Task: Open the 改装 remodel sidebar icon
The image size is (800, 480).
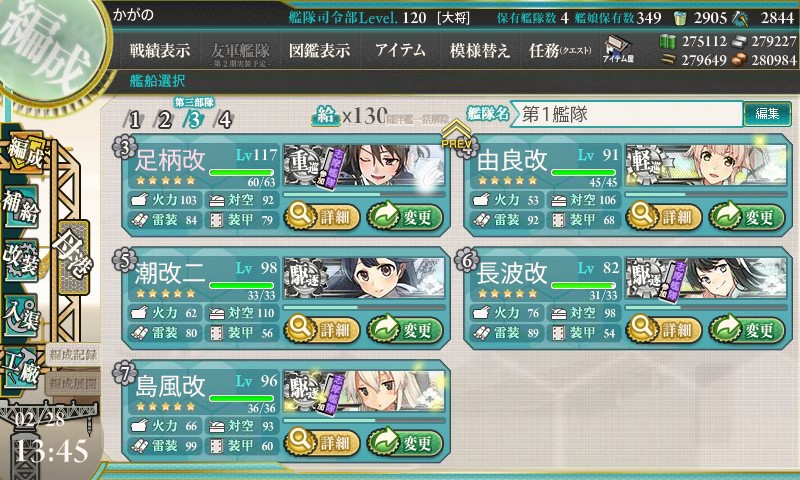Action: pos(21,259)
